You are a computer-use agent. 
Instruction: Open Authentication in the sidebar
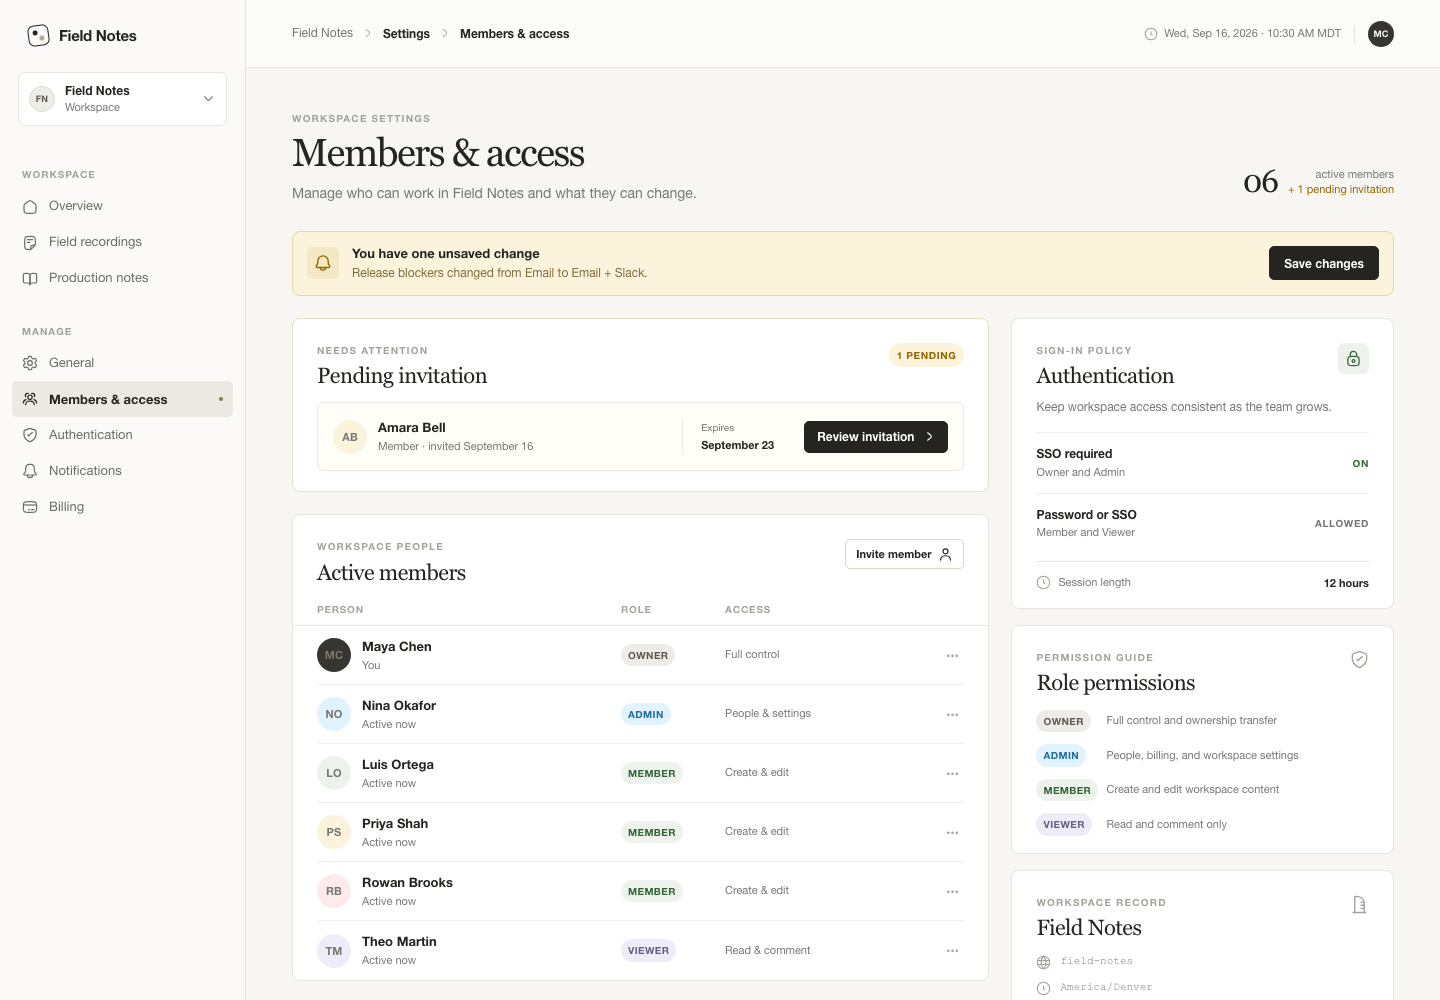[122, 435]
